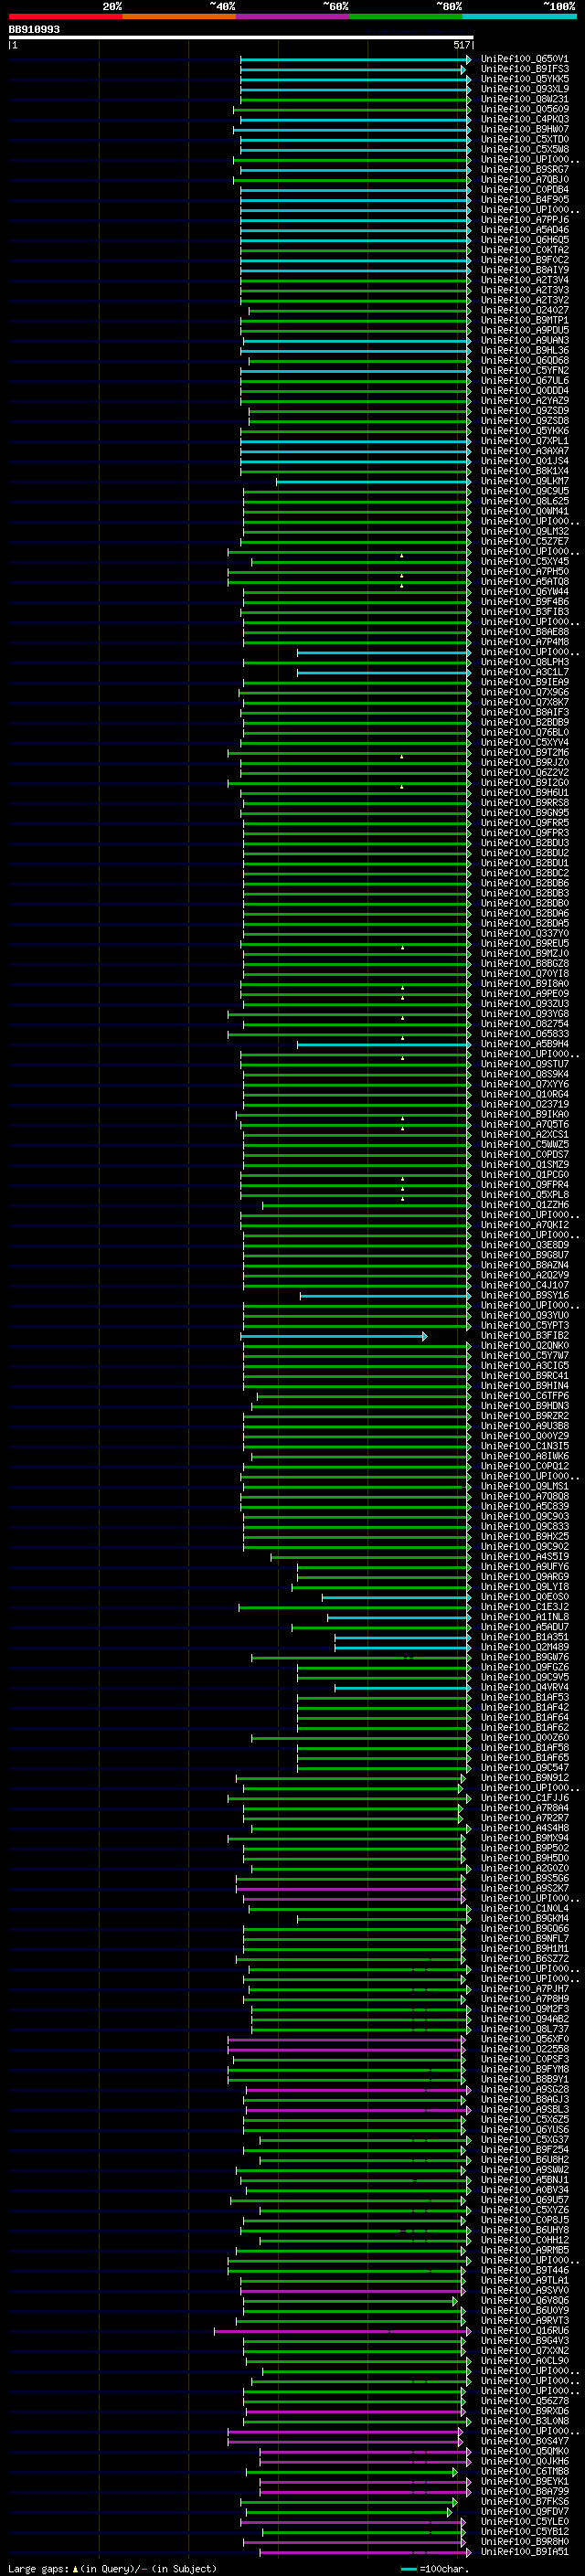This screenshot has width=585, height=2576.
Task: Open hit UniRef100_Q9ZSD9
Action: click(x=524, y=411)
